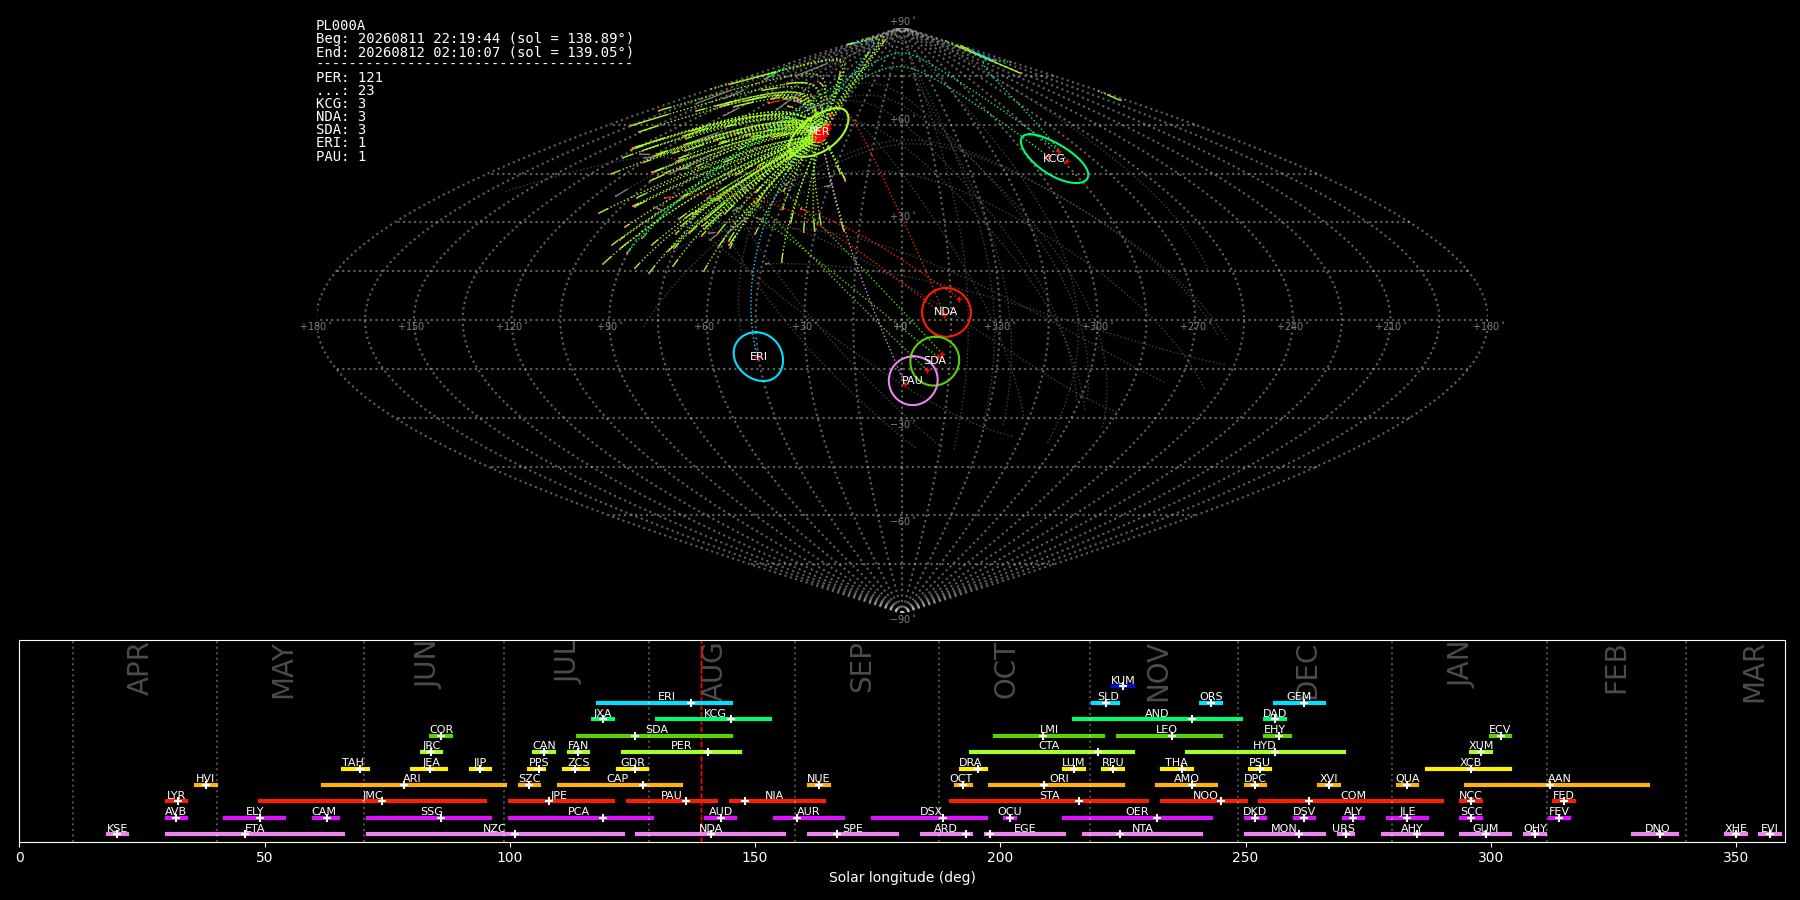Click the ERI shower bar in timeline
Viewport: 1800px width, 900px height.
664,703
